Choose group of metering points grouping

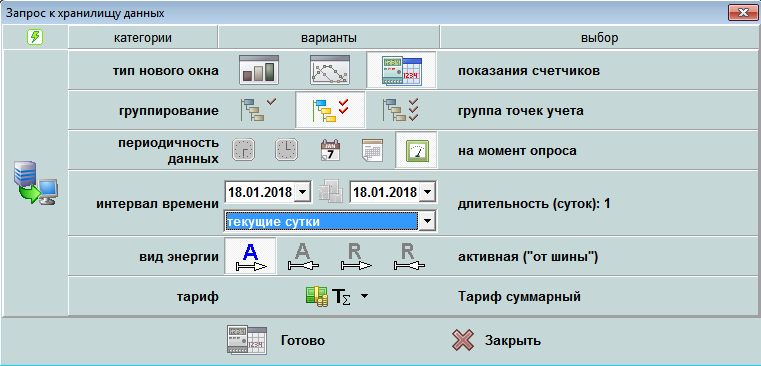pos(330,110)
